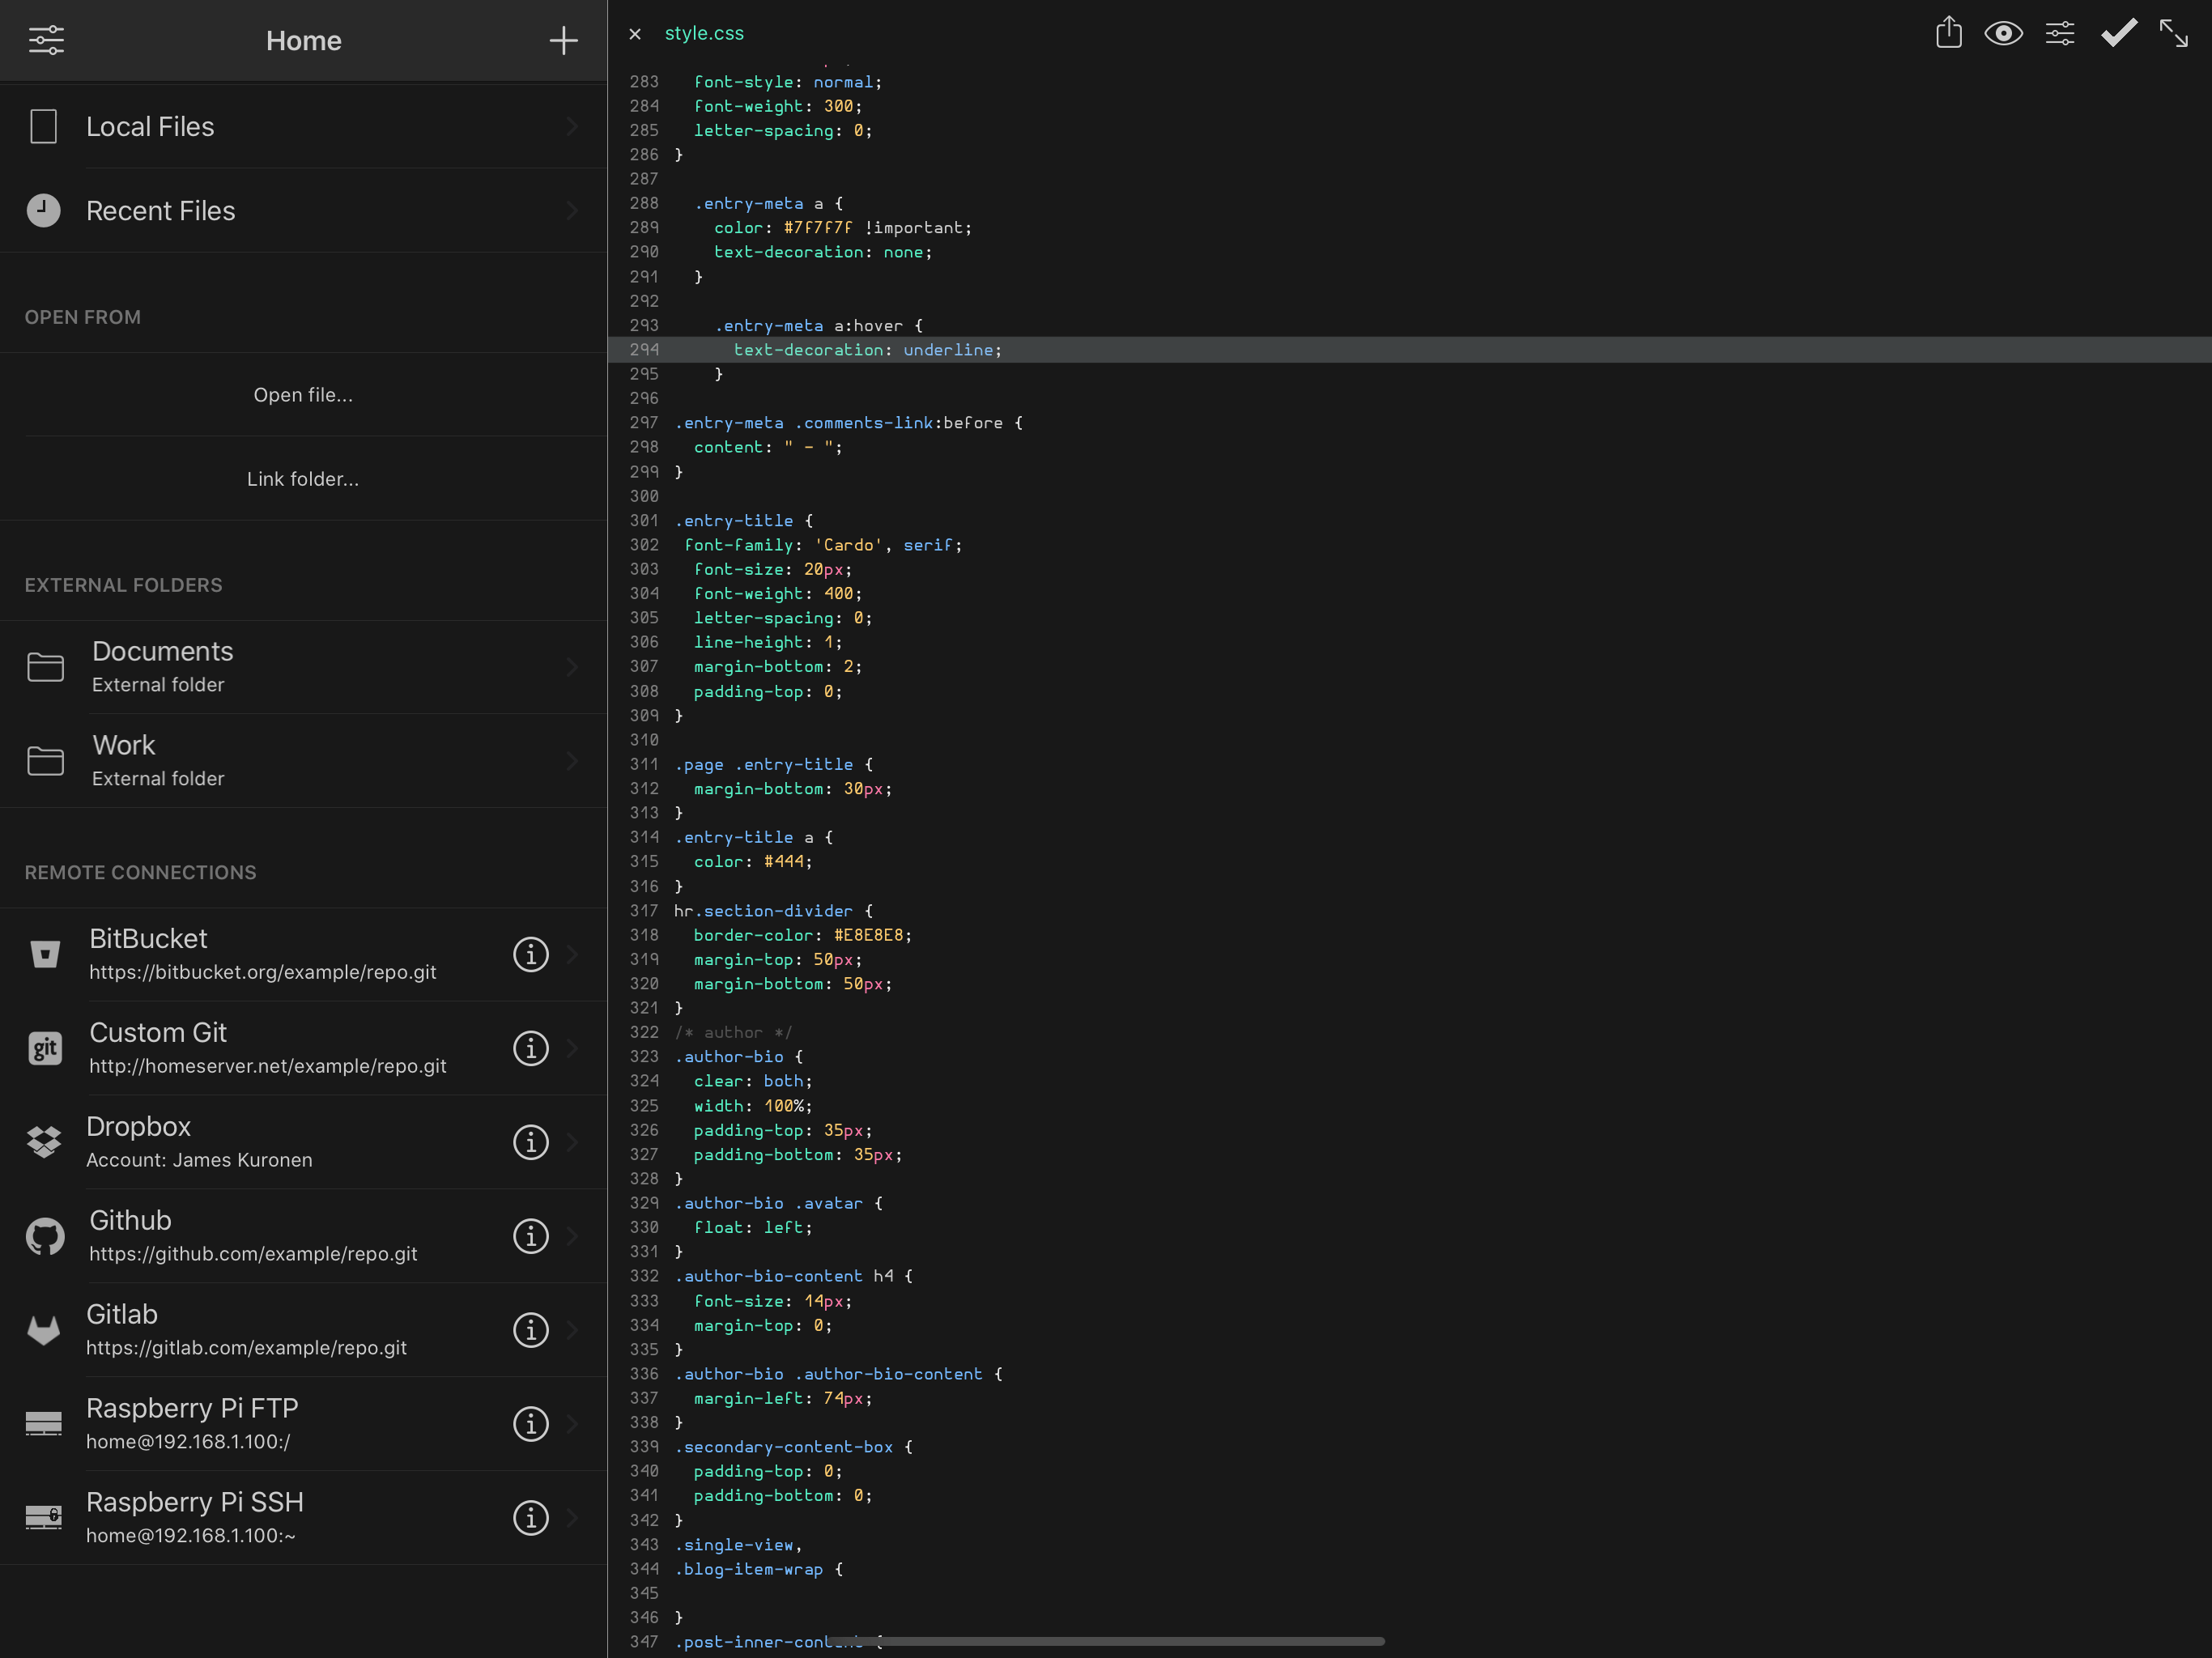Screen dimensions: 2212x1658
Task: Click .secondary-content-box selector line
Action: tap(783, 1447)
